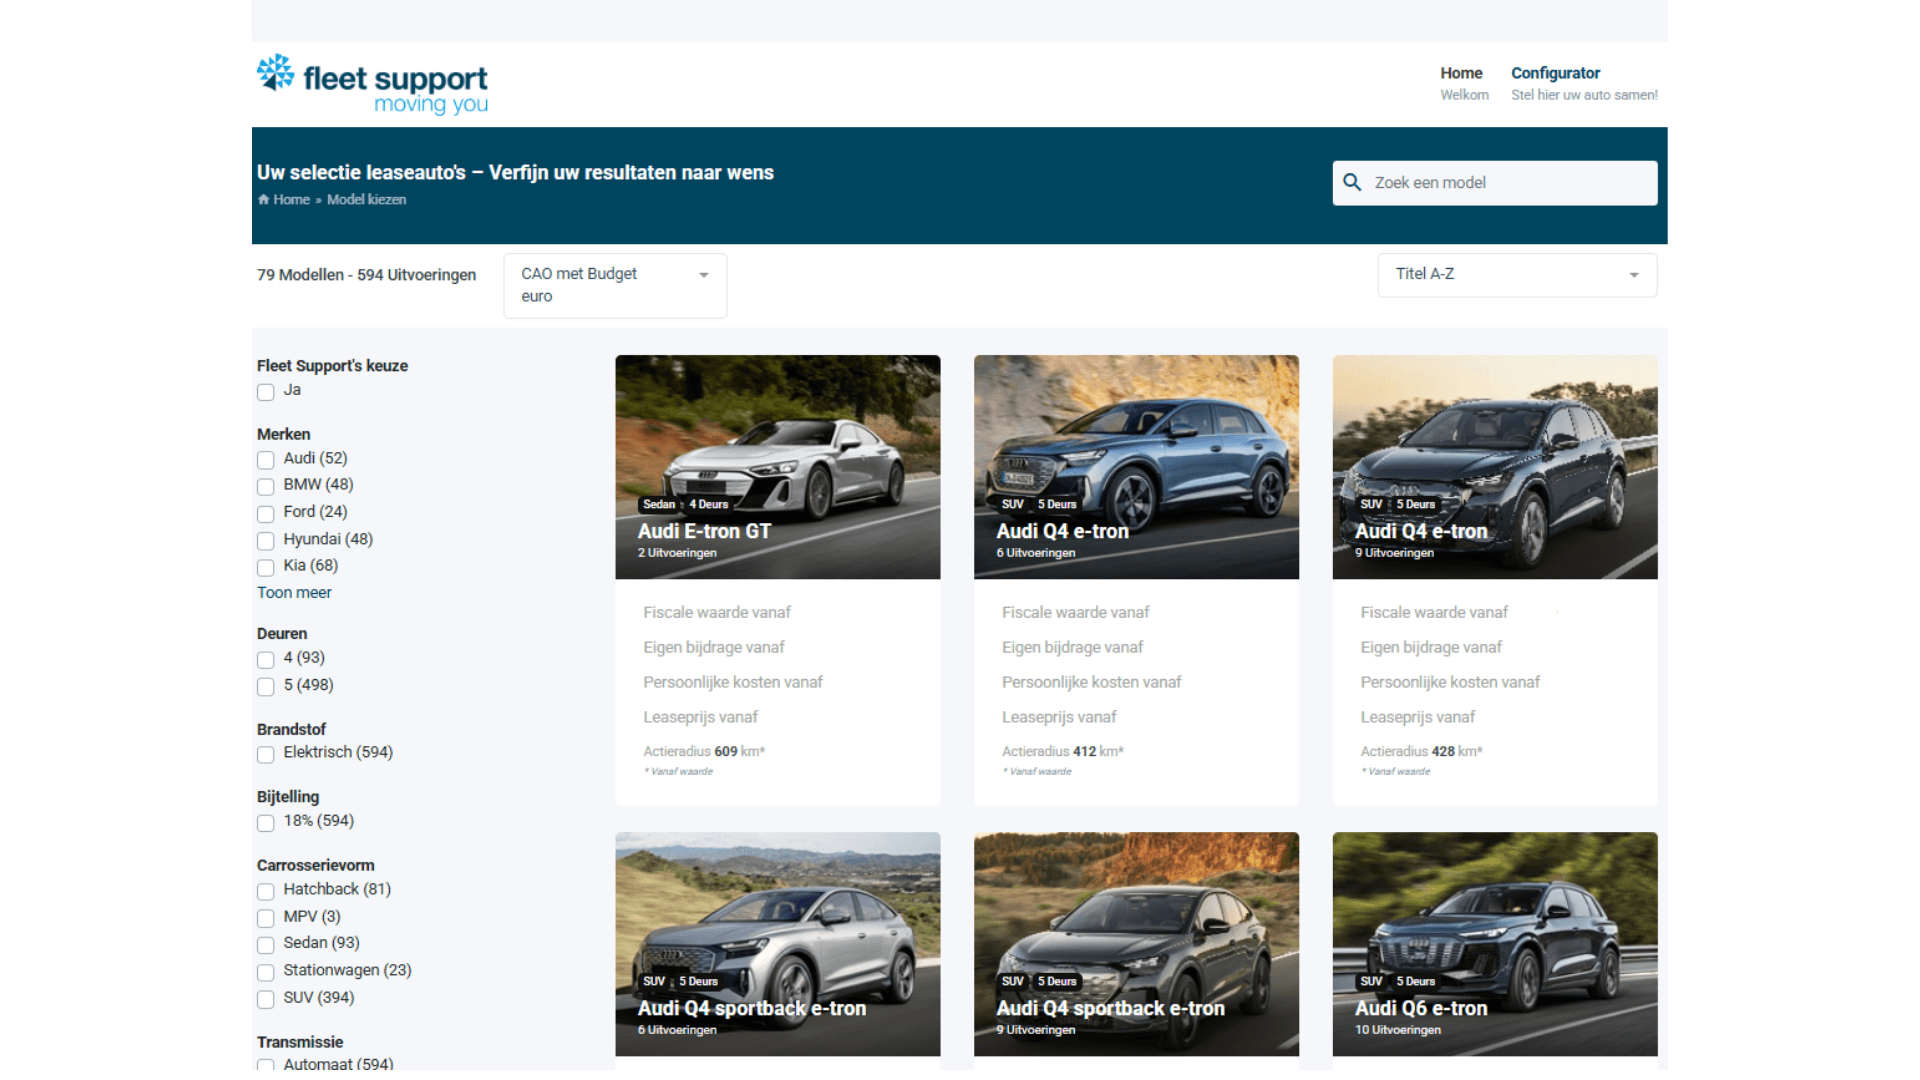Toggle the MPV (3) checkbox
The width and height of the screenshot is (1920, 1080).
(265, 918)
